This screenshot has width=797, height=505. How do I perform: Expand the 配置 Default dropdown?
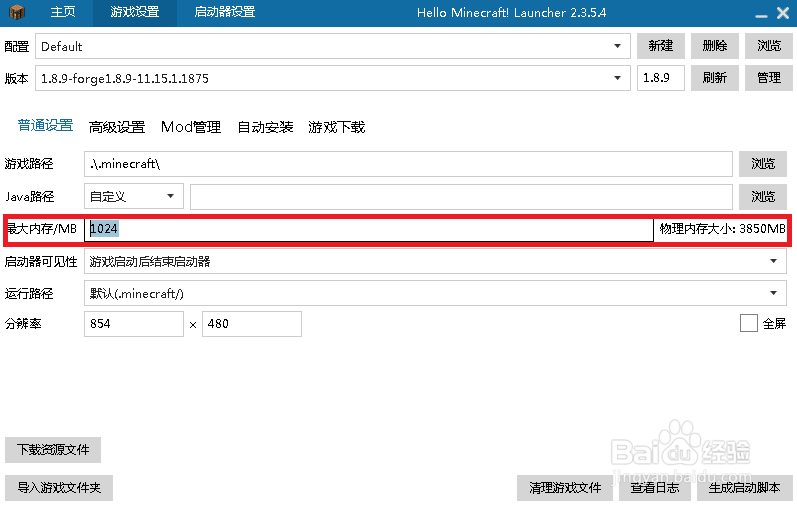pyautogui.click(x=333, y=46)
